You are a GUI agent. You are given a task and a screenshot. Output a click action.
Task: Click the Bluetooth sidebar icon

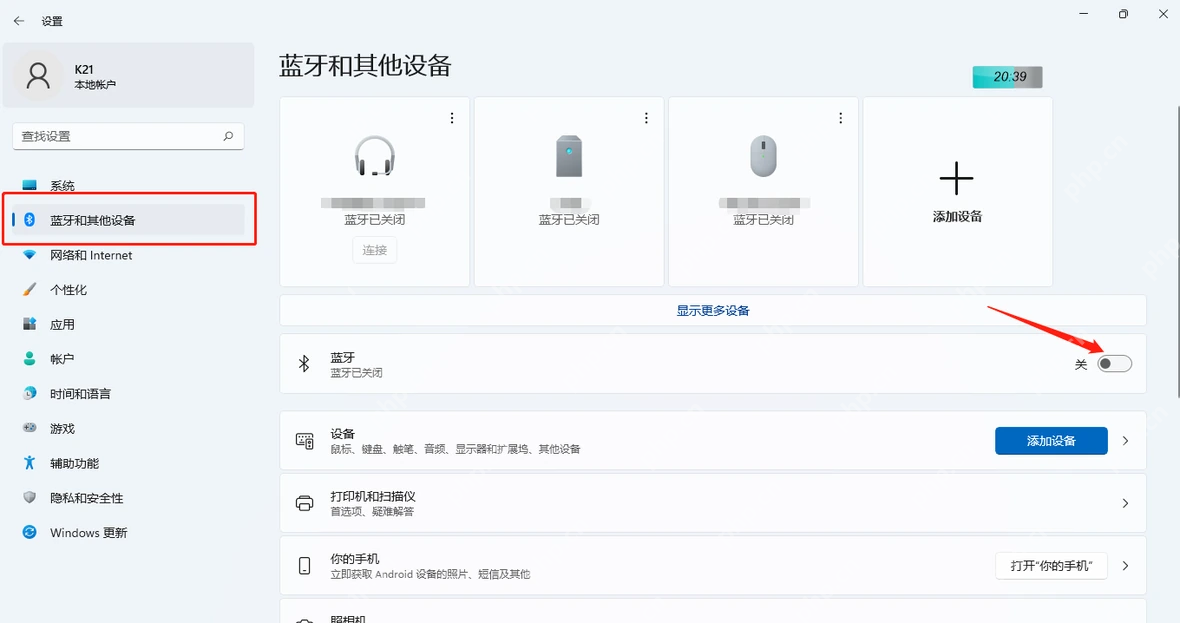pyautogui.click(x=29, y=220)
